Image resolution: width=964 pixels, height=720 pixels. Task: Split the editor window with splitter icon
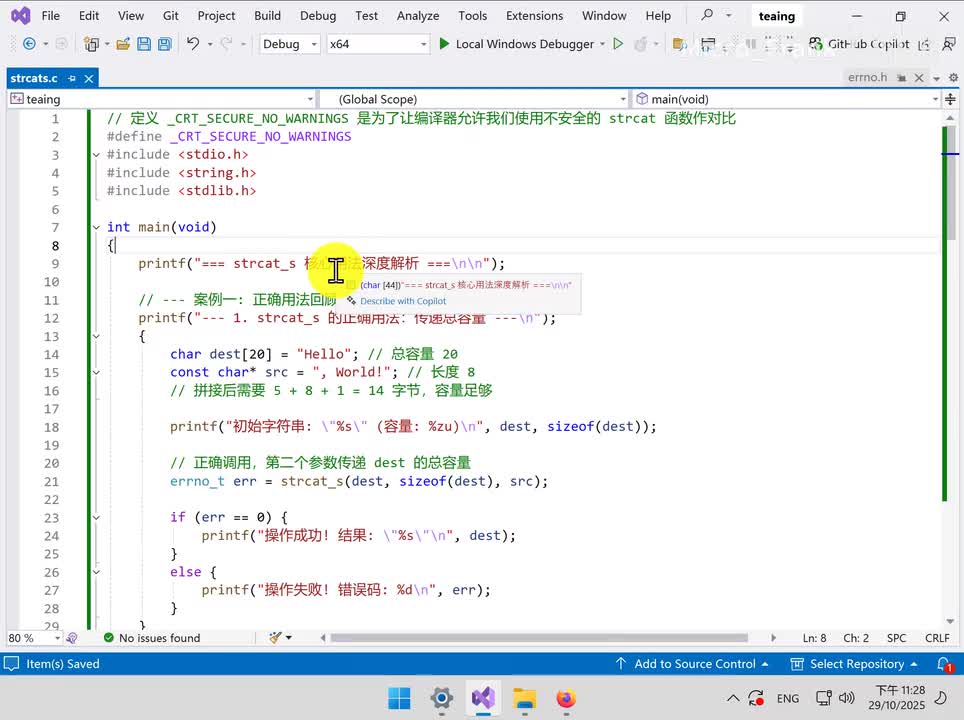950,99
